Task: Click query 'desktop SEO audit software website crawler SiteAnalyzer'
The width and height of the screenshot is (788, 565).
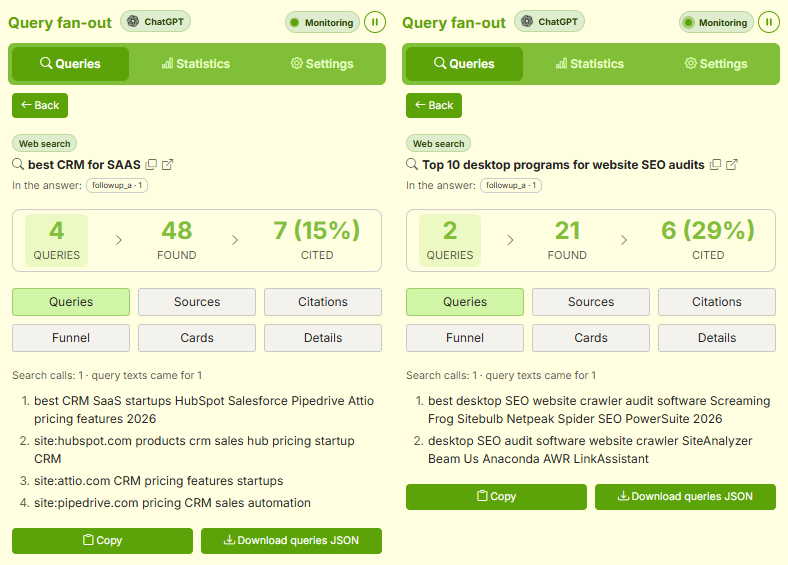Action: [590, 450]
